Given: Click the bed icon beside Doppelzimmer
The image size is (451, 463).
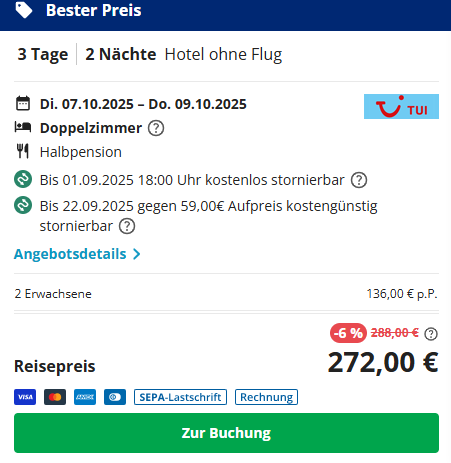Looking at the screenshot, I should tap(23, 127).
